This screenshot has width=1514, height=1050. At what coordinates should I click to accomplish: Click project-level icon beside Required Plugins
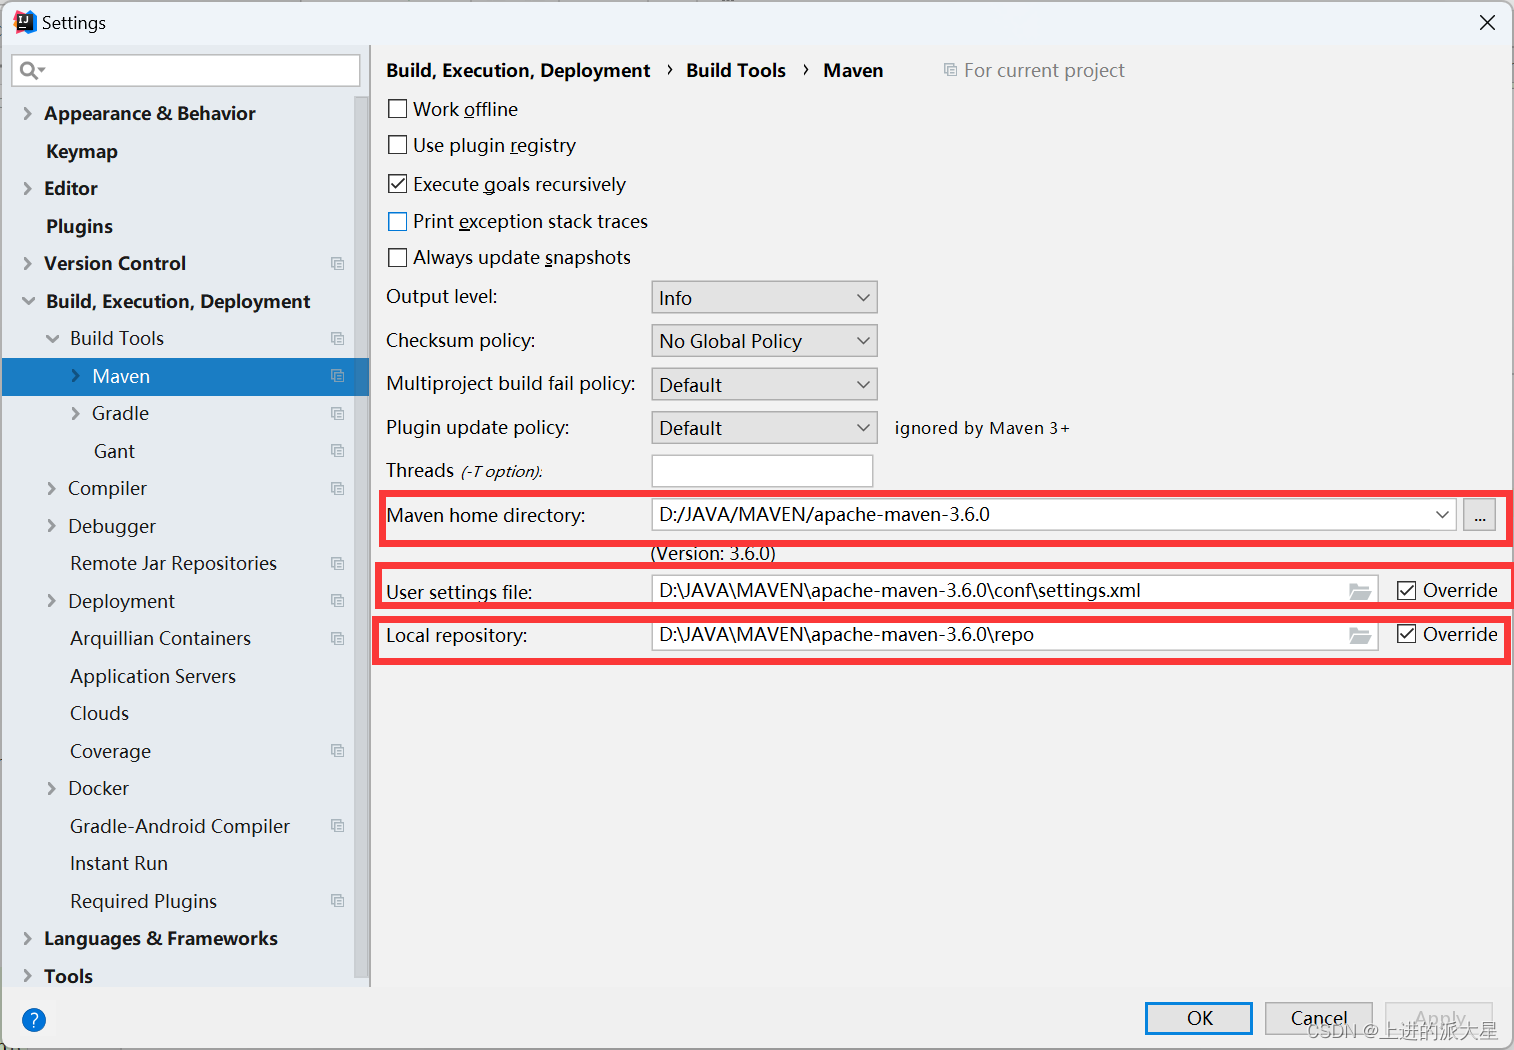coord(337,901)
